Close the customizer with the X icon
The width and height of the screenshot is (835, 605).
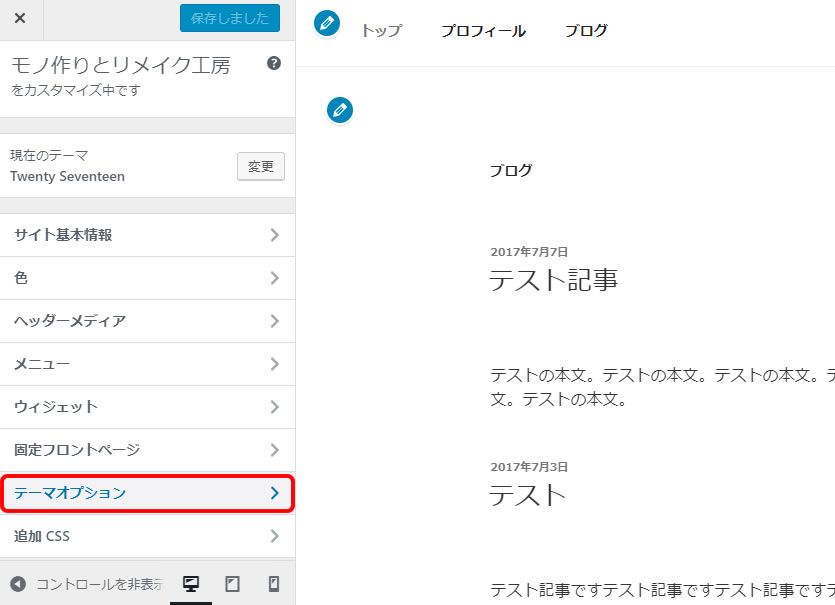[x=20, y=18]
